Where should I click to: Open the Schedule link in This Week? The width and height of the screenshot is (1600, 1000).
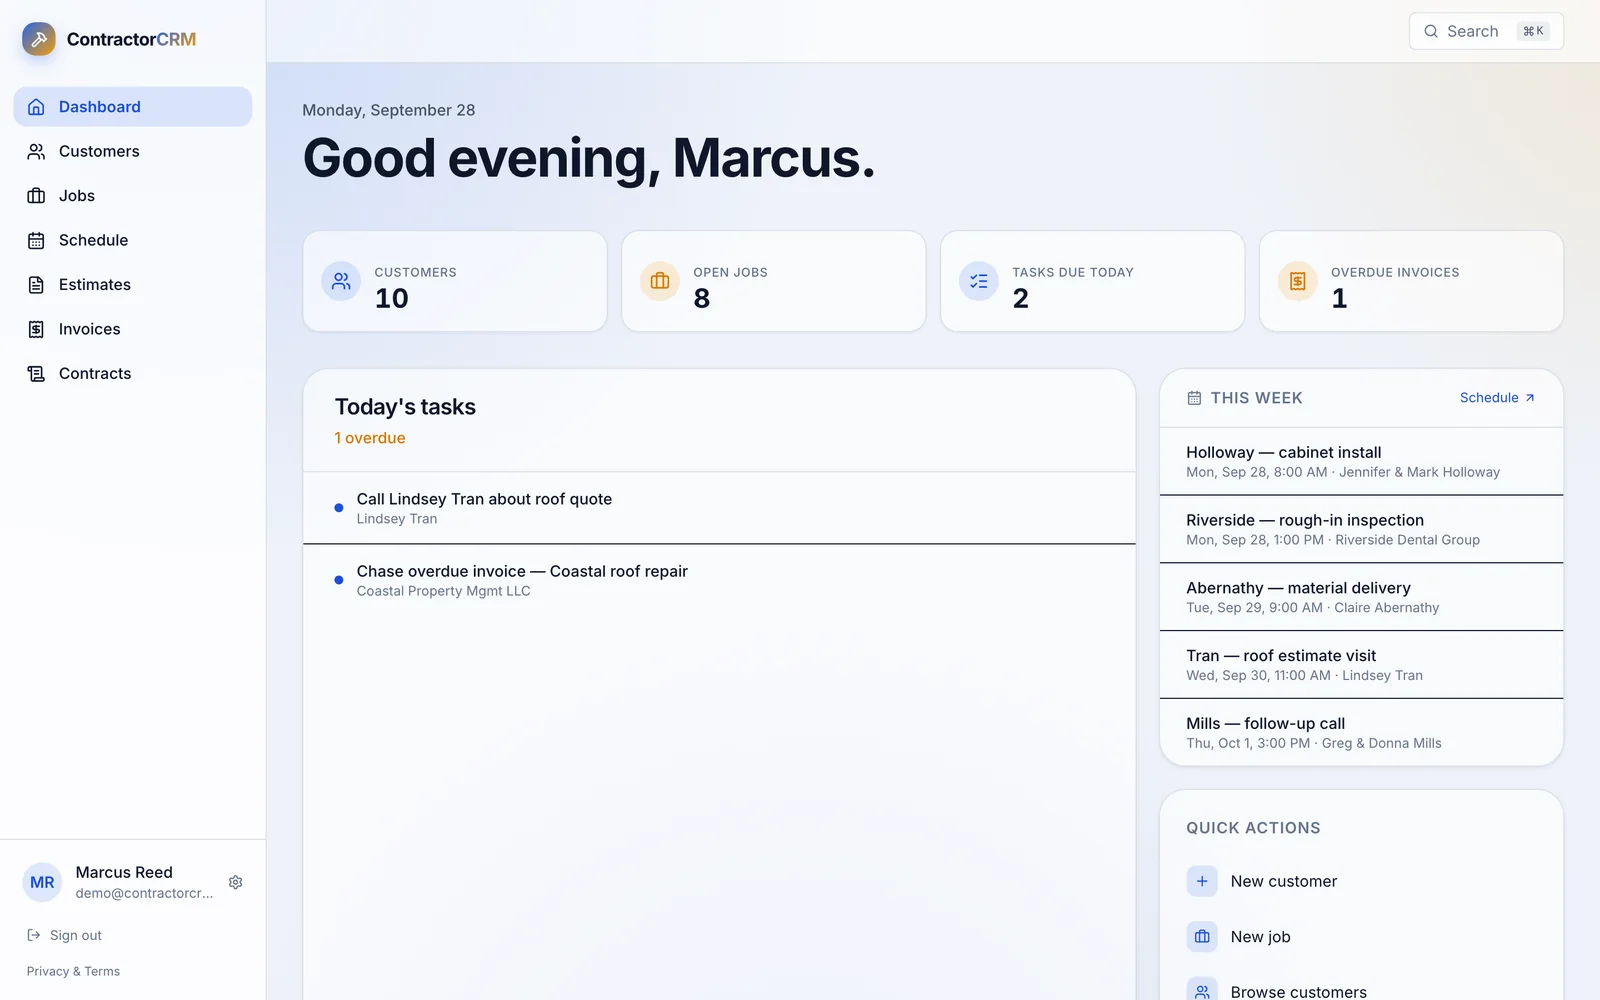click(1497, 398)
